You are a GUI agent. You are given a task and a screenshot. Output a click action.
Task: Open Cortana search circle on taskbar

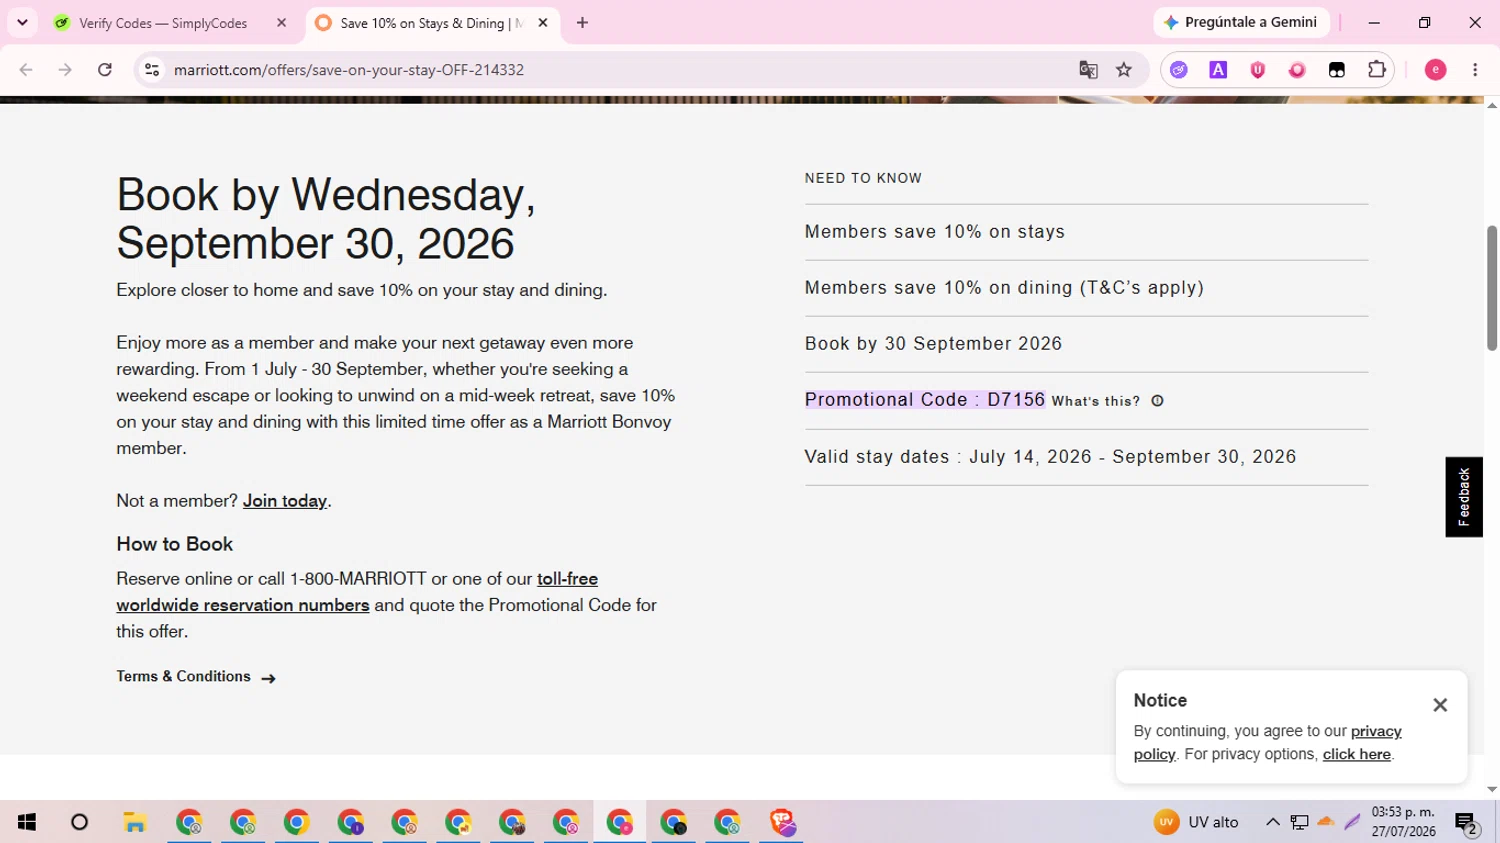click(80, 822)
